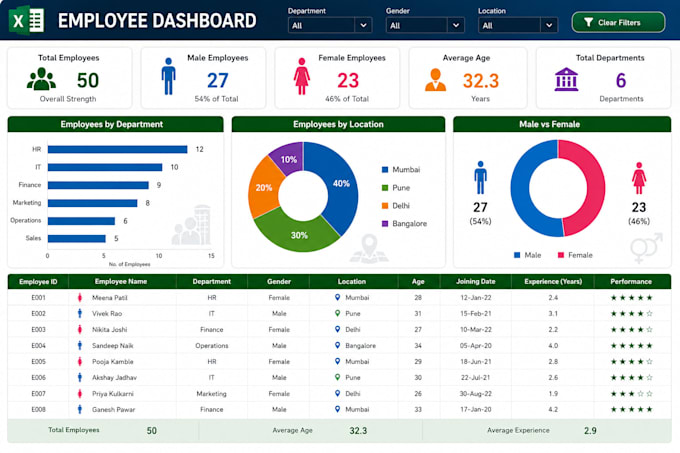Click the funnel icon in Clear Filters
This screenshot has width=680, height=453.
tap(588, 23)
